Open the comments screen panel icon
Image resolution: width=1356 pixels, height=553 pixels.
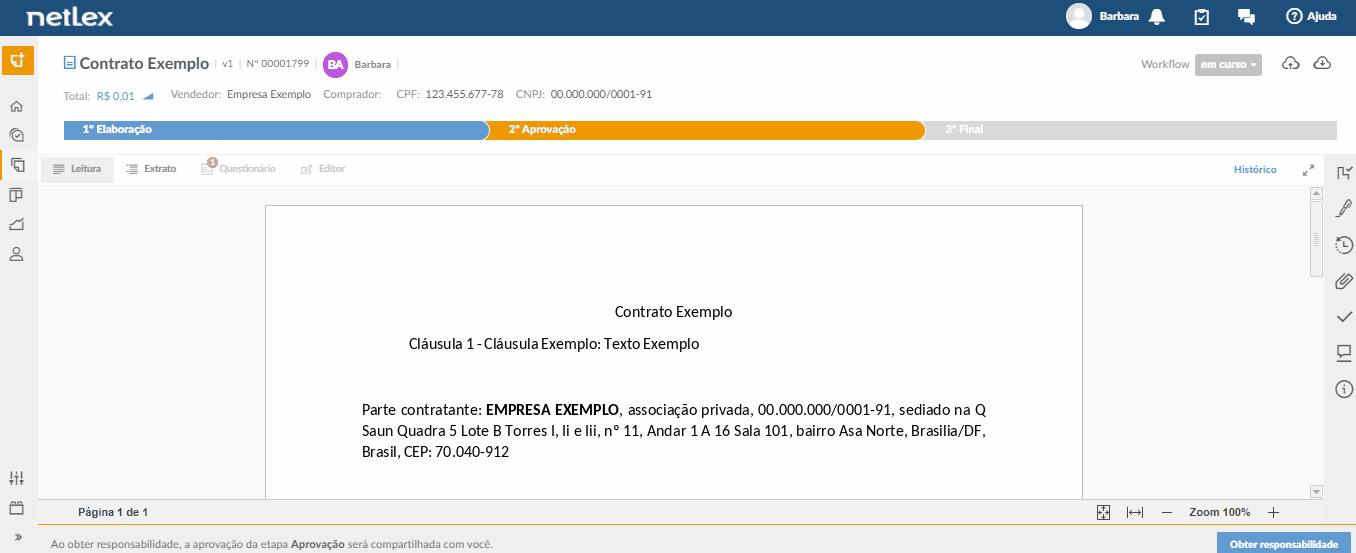click(1344, 353)
